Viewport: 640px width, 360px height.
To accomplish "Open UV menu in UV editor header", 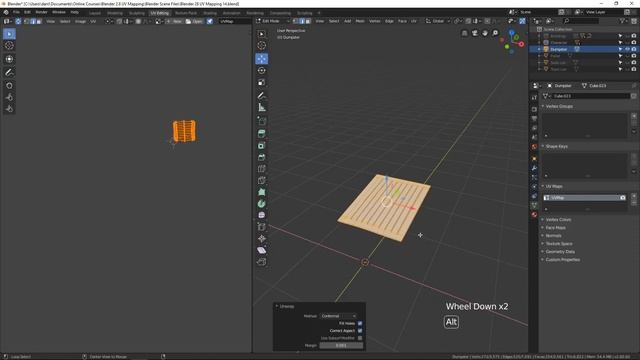I will pos(93,21).
